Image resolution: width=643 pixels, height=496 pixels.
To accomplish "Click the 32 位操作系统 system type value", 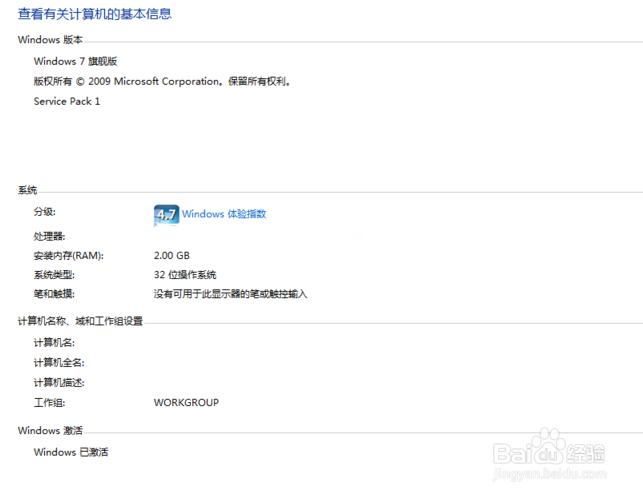I will (185, 275).
